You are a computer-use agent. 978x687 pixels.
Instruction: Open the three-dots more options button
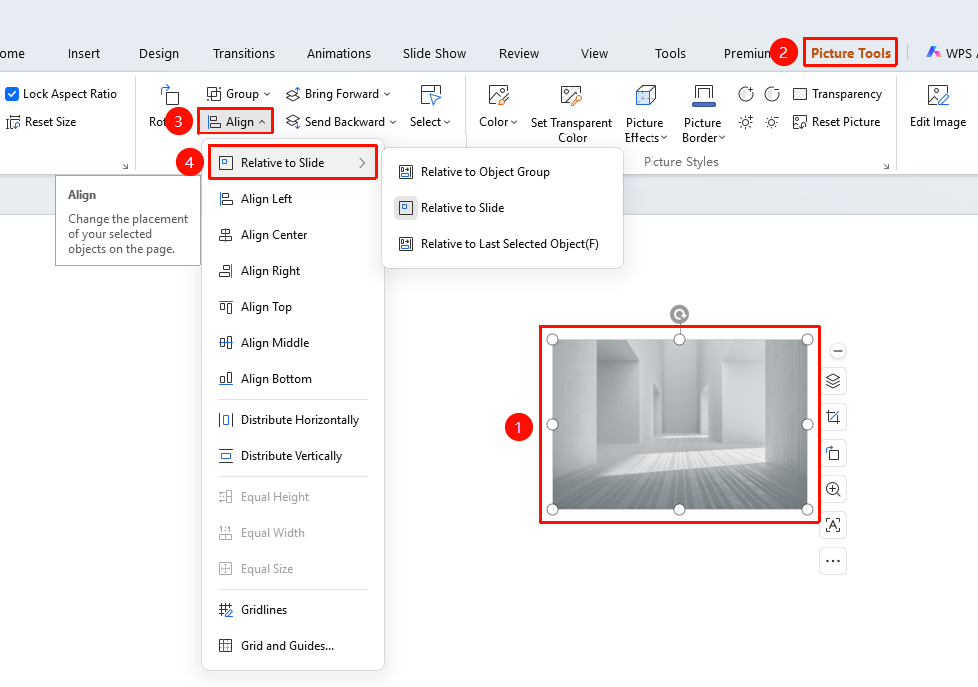coord(833,561)
